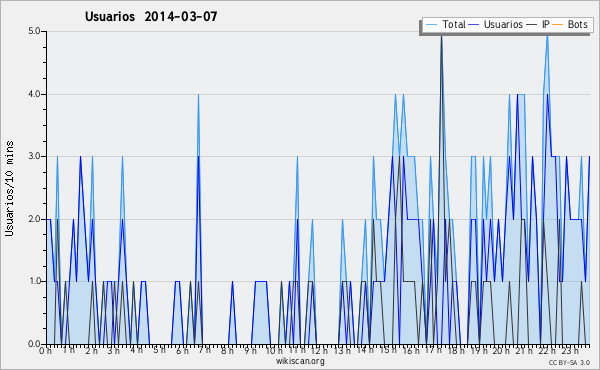The image size is (600, 370).
Task: Click the '0 h' x-axis tick label
Action: pos(45,350)
